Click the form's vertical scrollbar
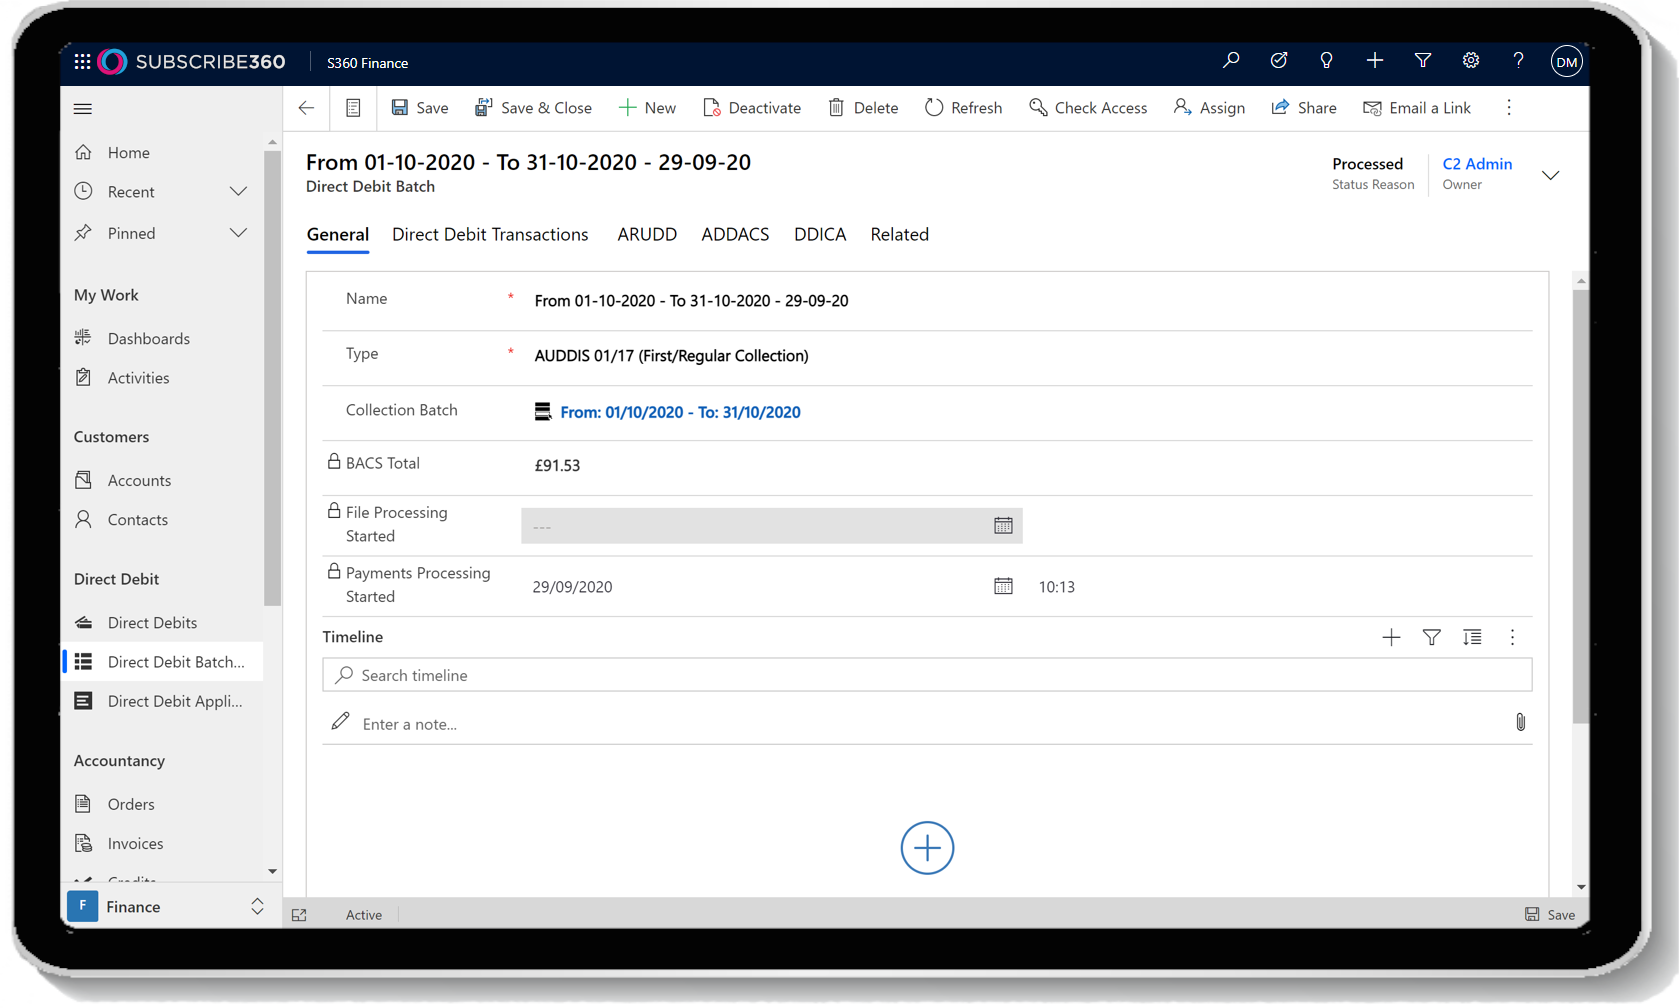 [1580, 500]
